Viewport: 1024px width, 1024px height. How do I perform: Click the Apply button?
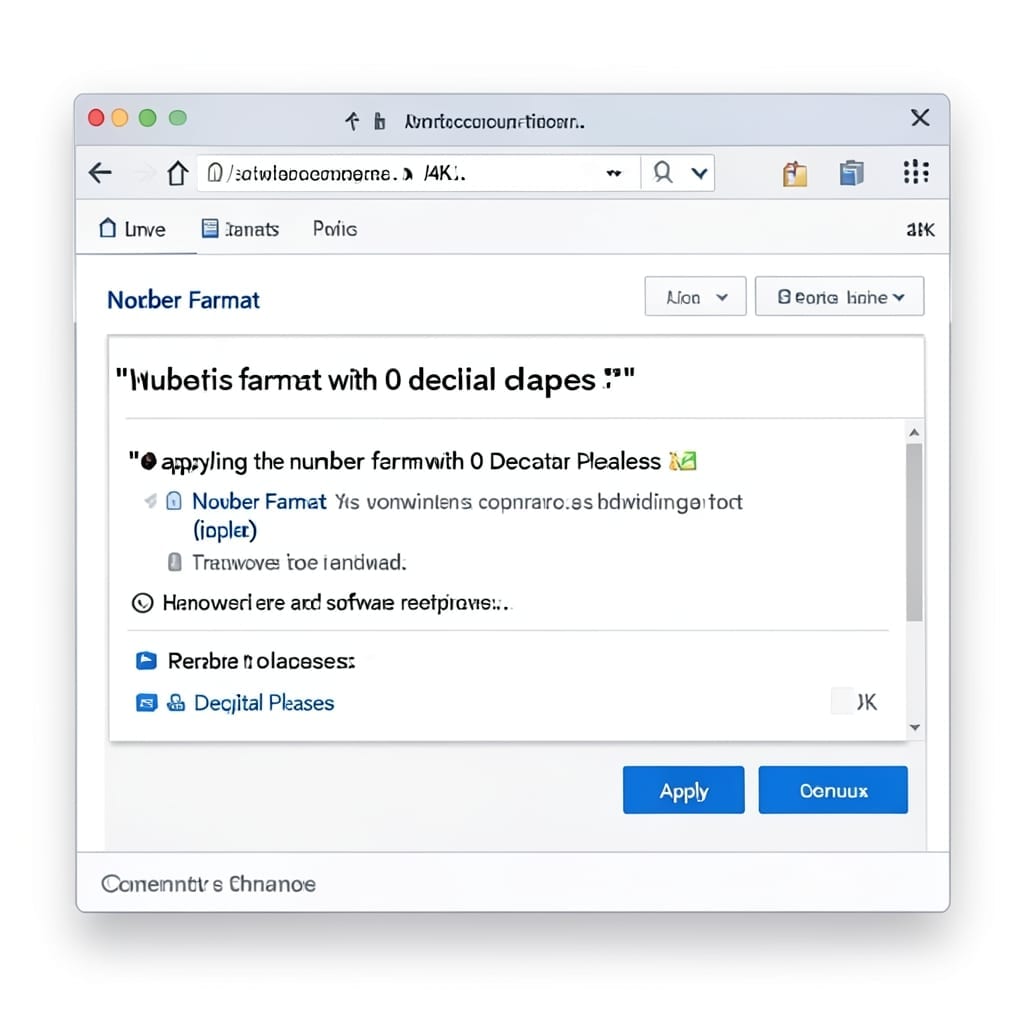point(683,790)
